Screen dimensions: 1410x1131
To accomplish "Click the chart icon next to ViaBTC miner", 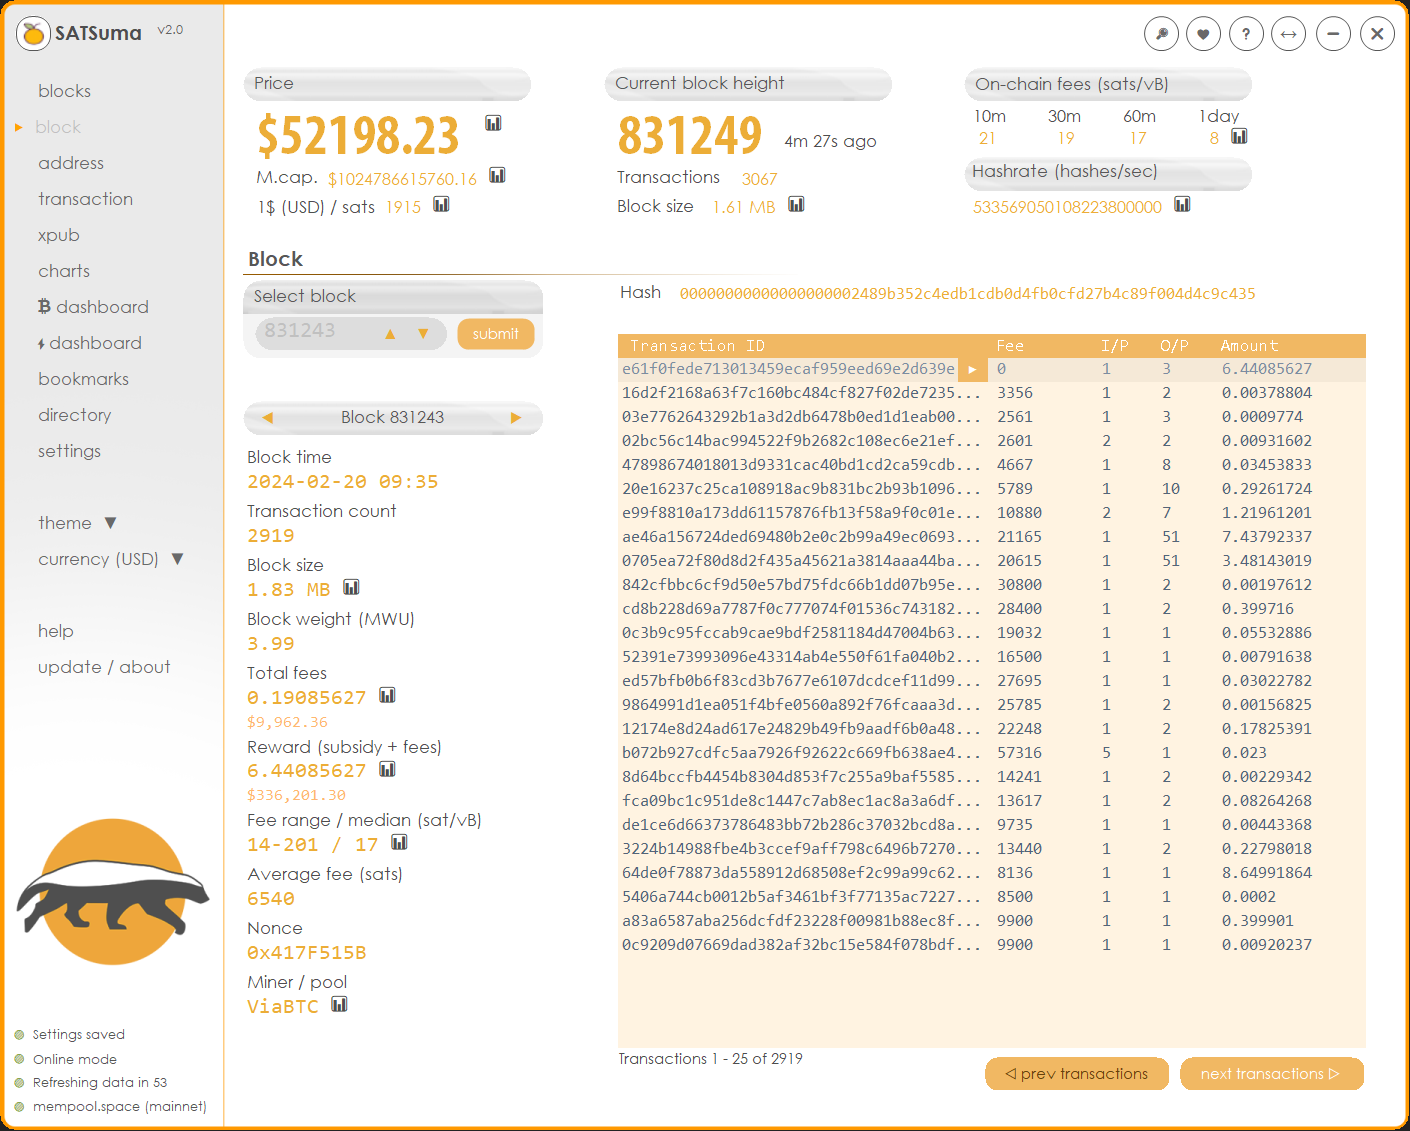I will click(x=339, y=1004).
